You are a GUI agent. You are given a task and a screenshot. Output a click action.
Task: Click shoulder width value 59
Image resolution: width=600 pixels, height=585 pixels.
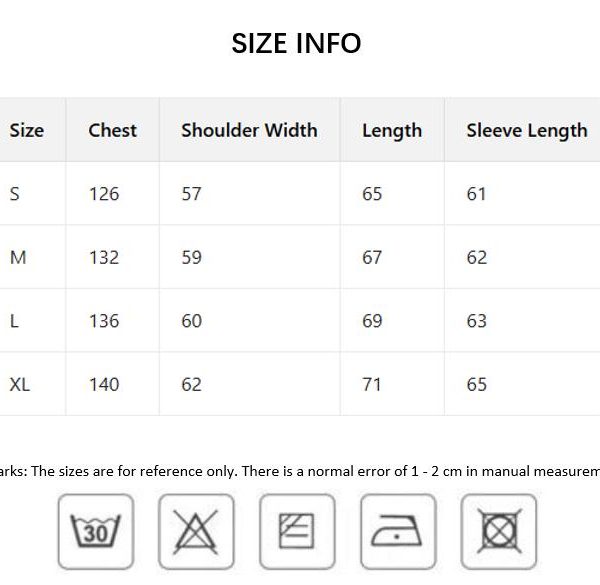tap(191, 257)
